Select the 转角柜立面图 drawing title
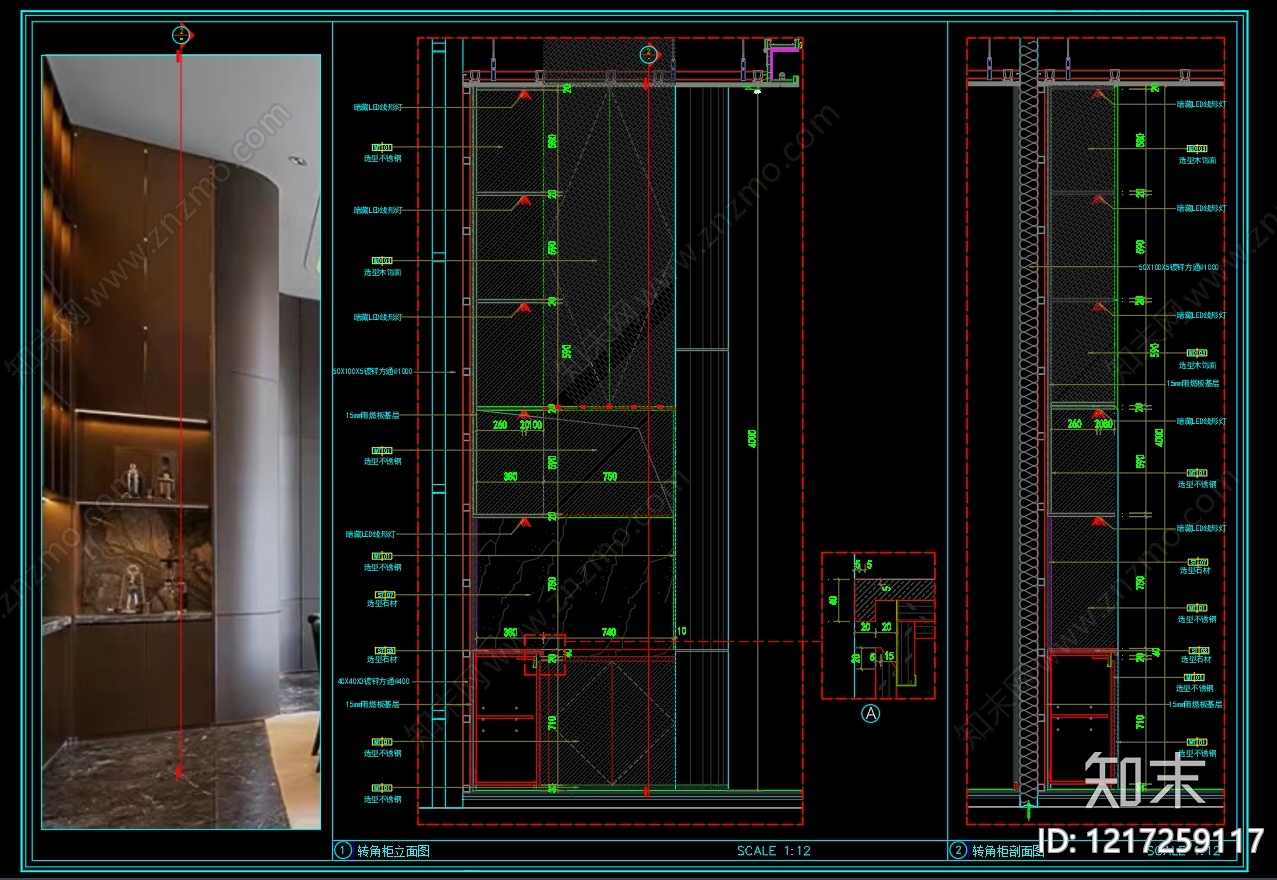 point(393,851)
